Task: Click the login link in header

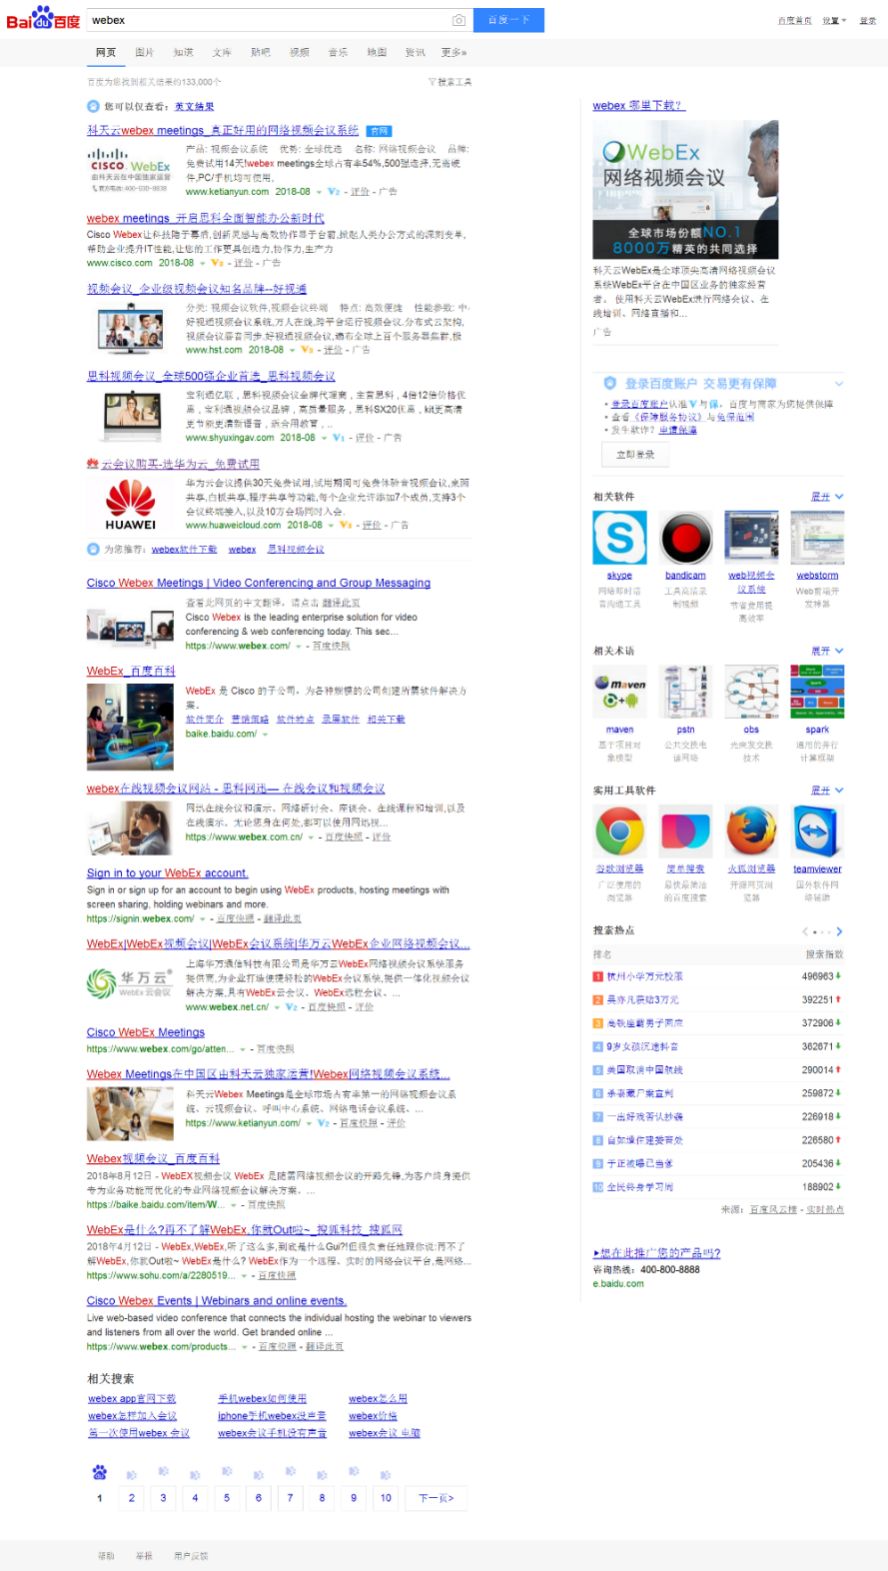Action: click(867, 20)
